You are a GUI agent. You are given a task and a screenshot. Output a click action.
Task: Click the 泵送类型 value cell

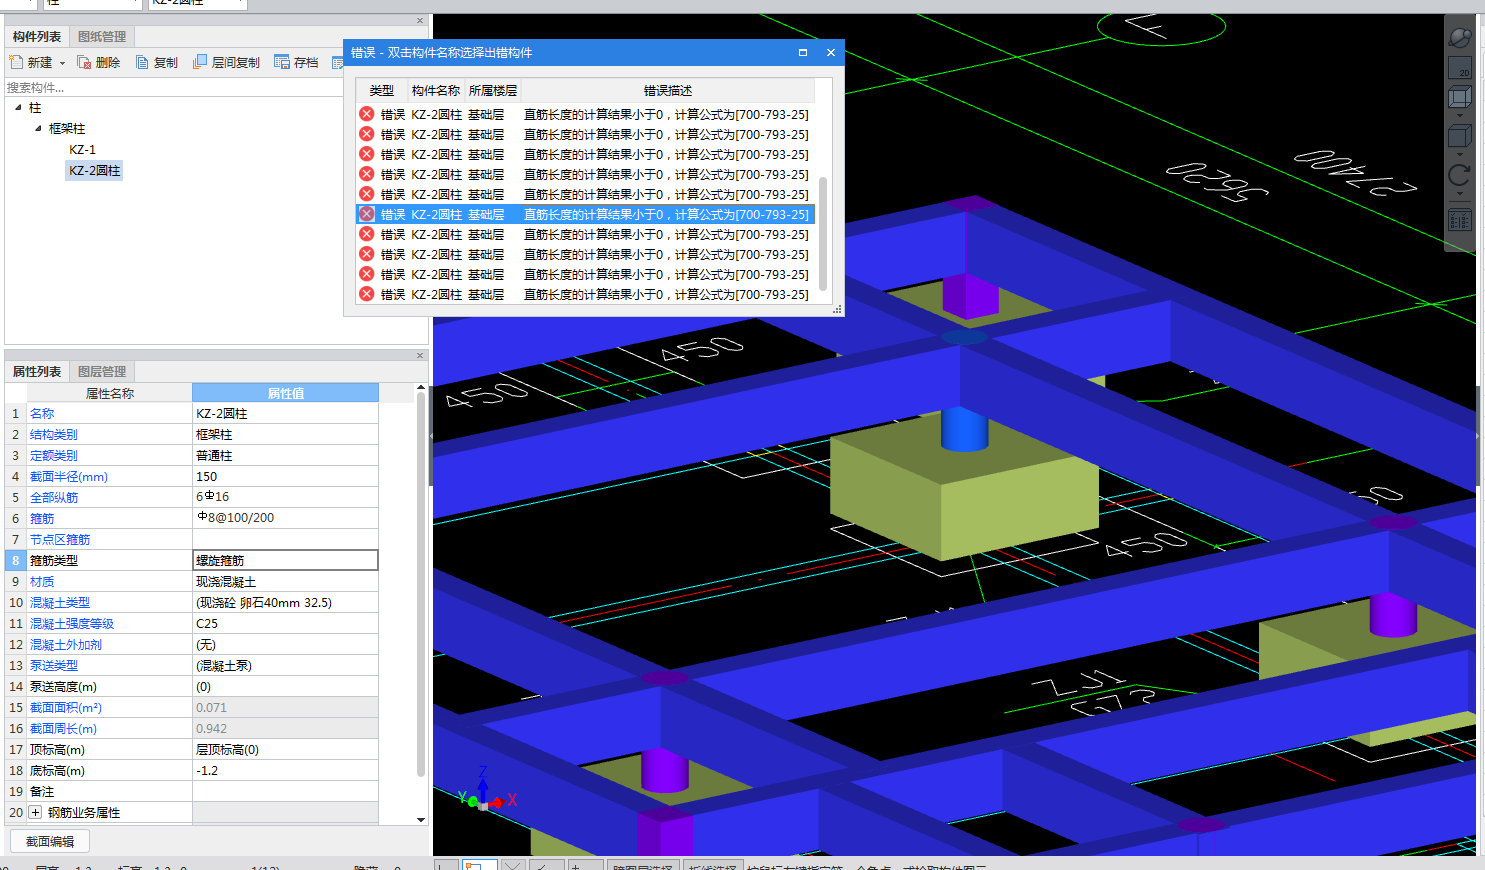pos(285,666)
